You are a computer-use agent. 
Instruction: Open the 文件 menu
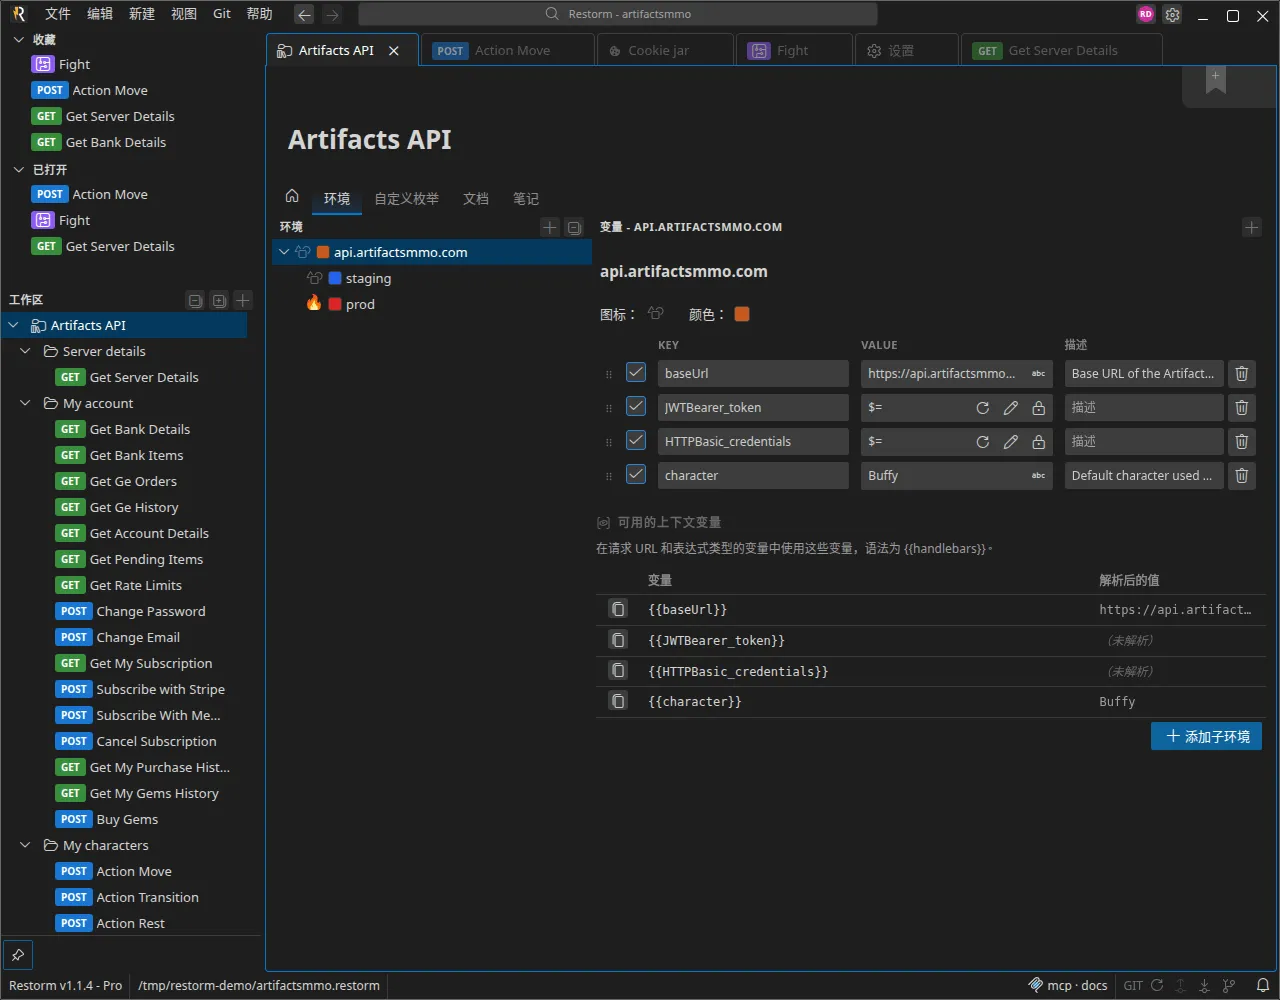pyautogui.click(x=58, y=14)
